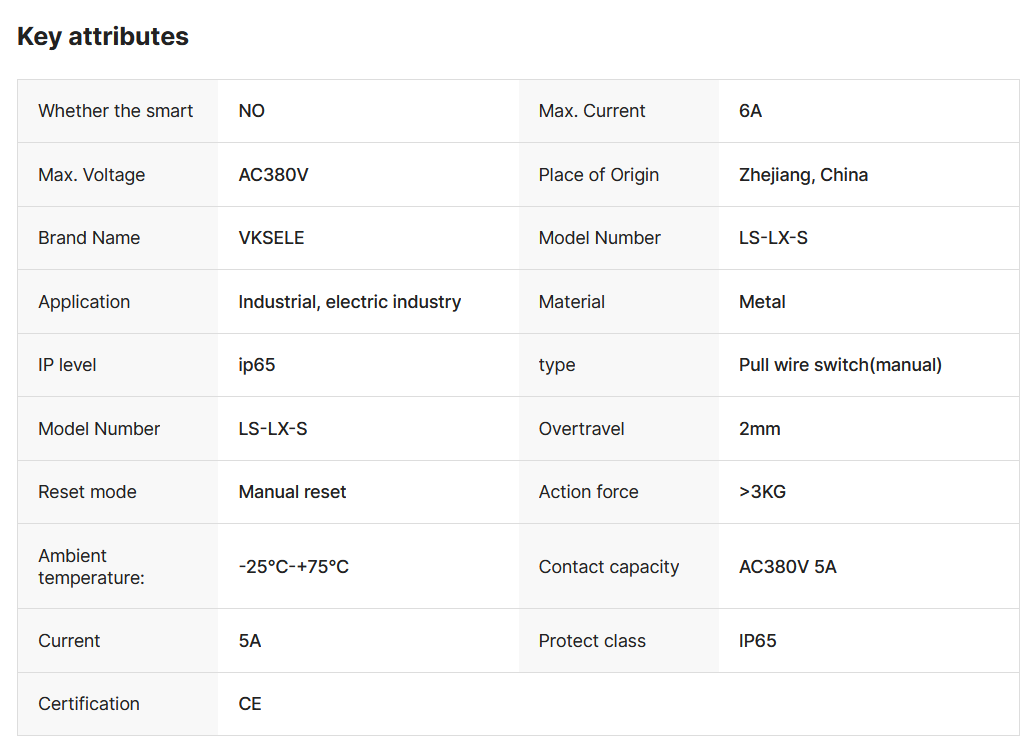Click the 2mm overtravel value

pyautogui.click(x=759, y=429)
